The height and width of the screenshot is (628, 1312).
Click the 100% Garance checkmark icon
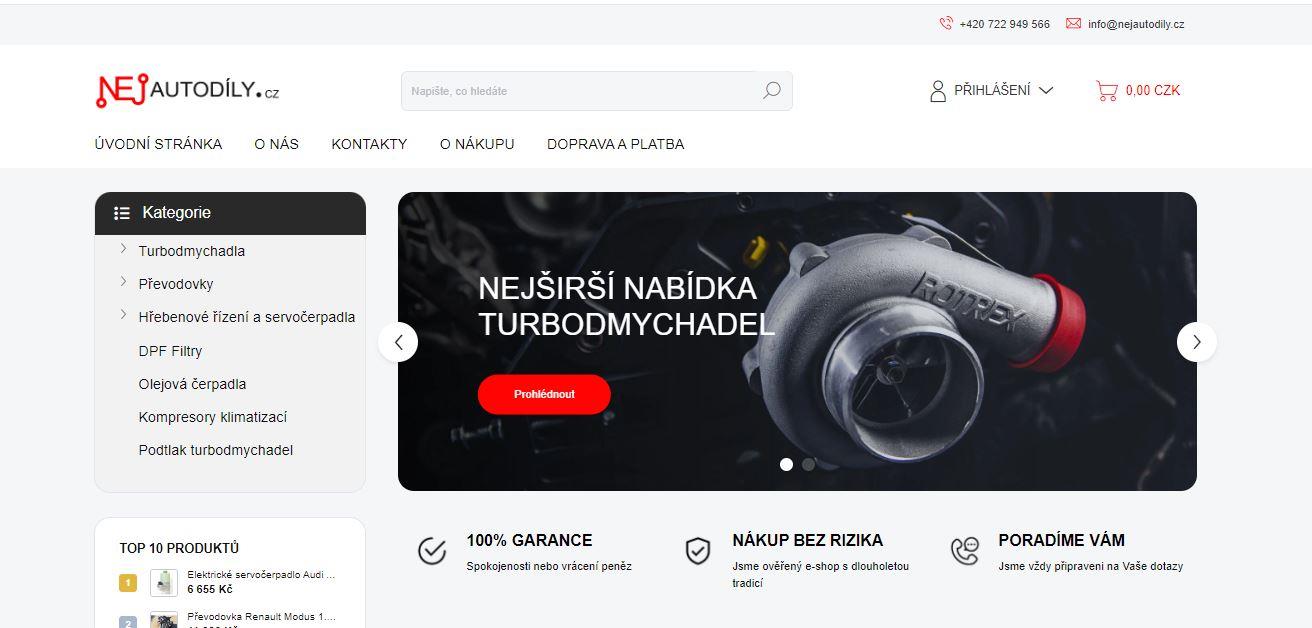432,551
